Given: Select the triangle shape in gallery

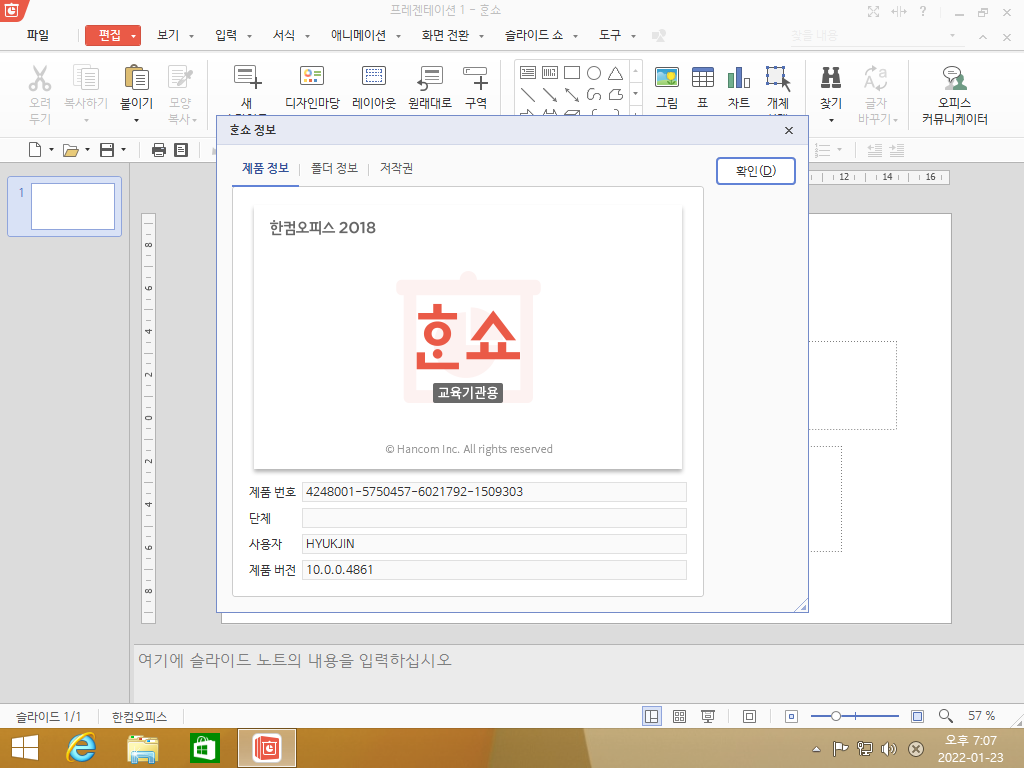Looking at the screenshot, I should pos(615,72).
